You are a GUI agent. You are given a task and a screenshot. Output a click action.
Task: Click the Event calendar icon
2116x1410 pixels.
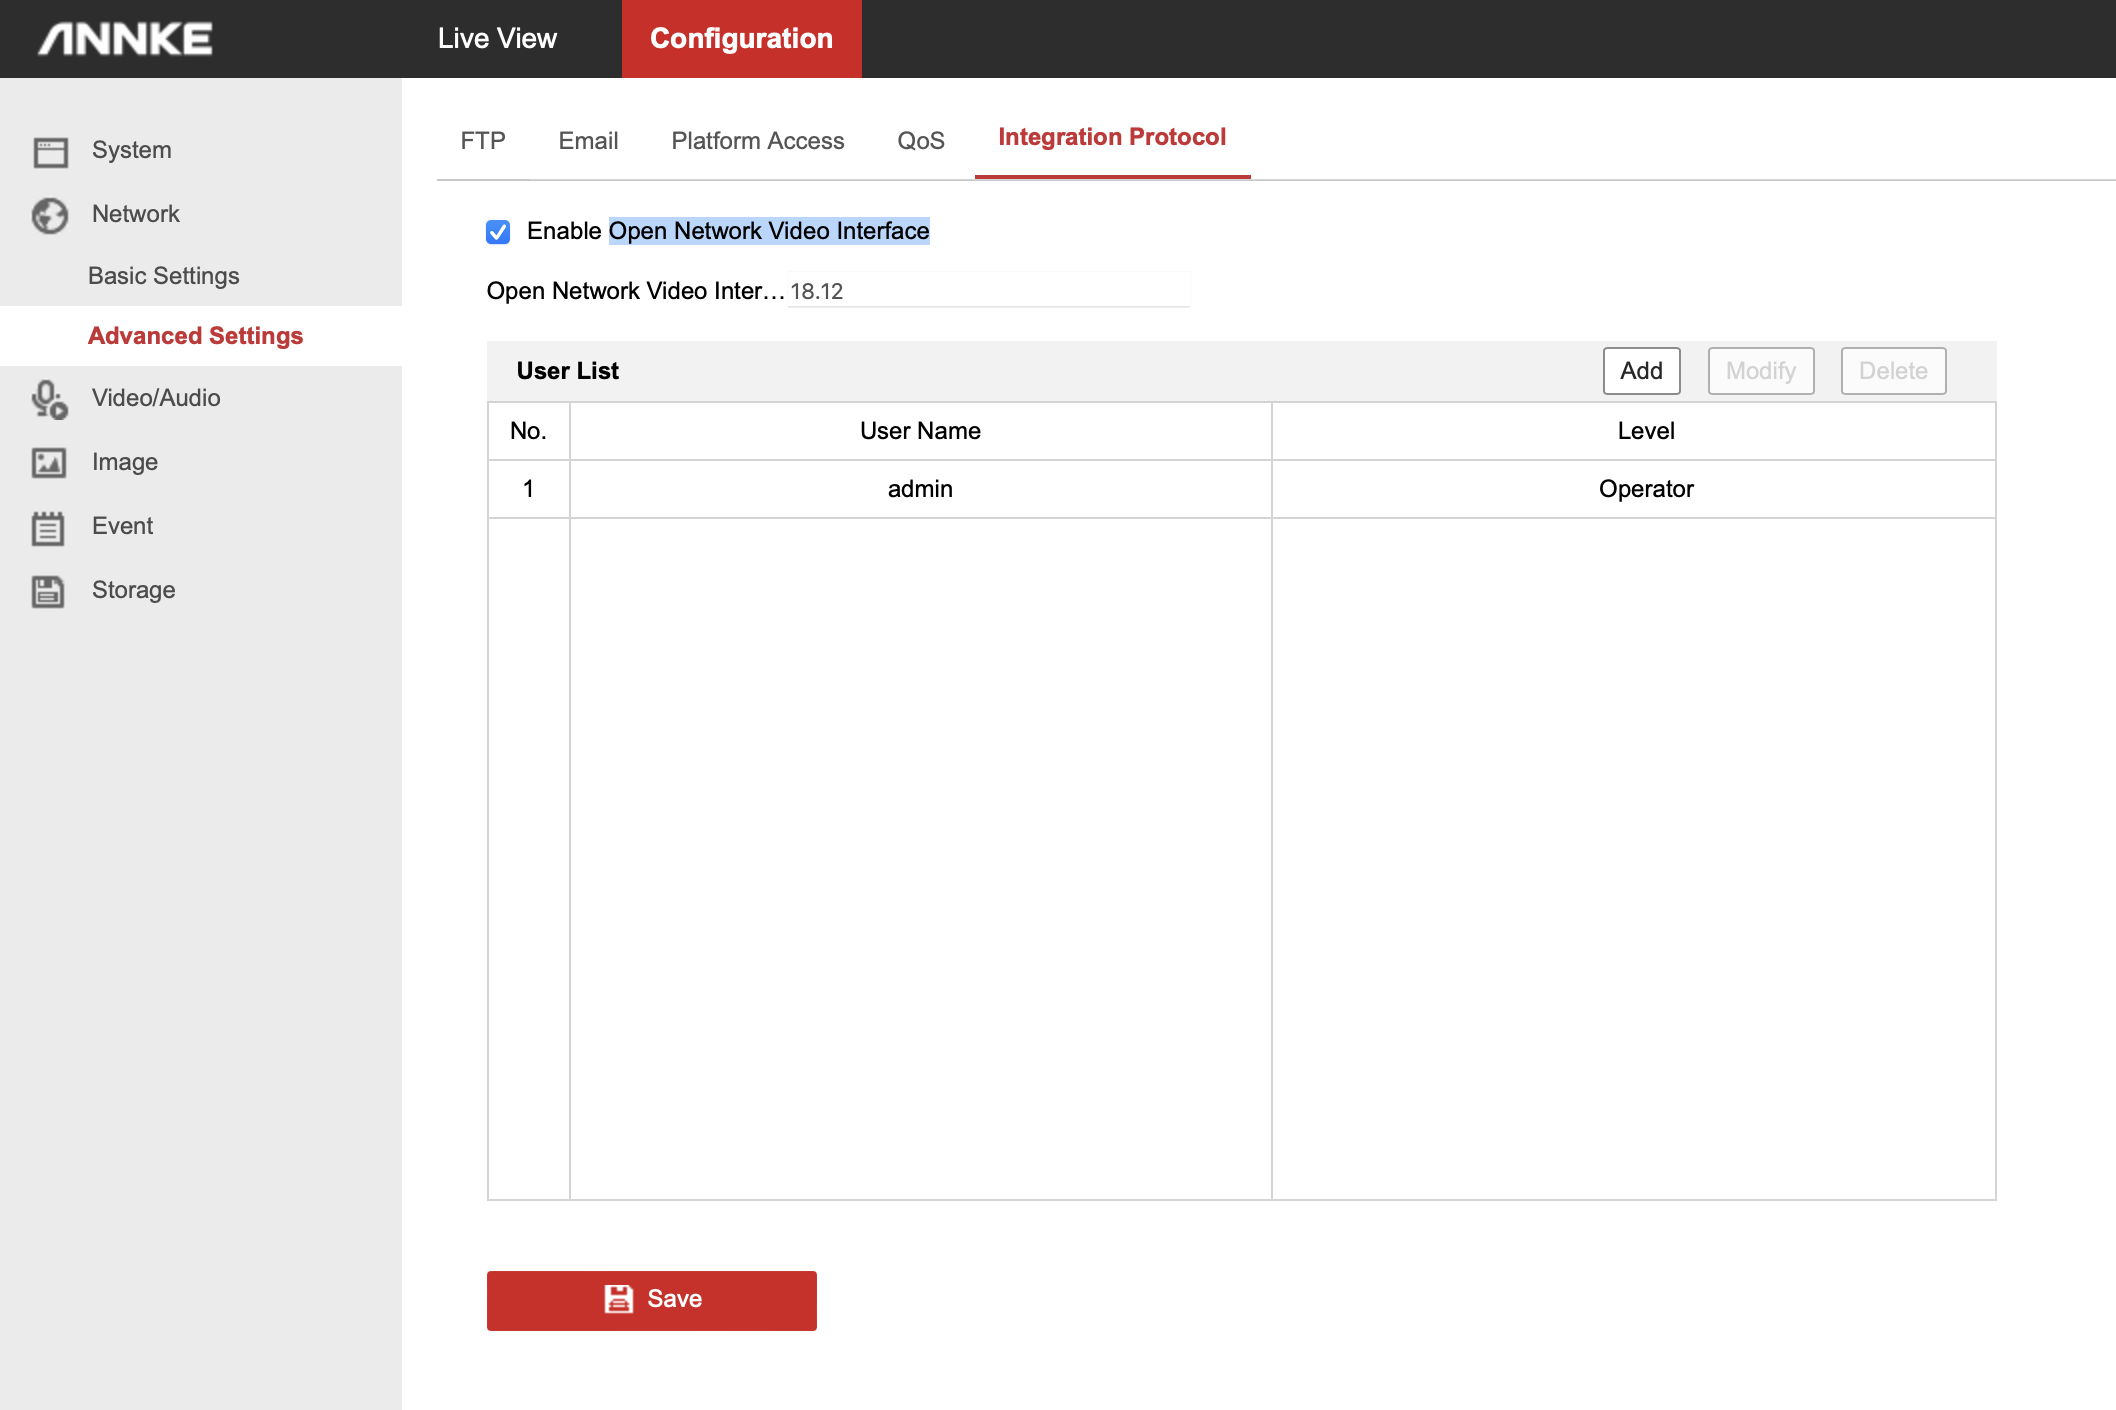48,527
